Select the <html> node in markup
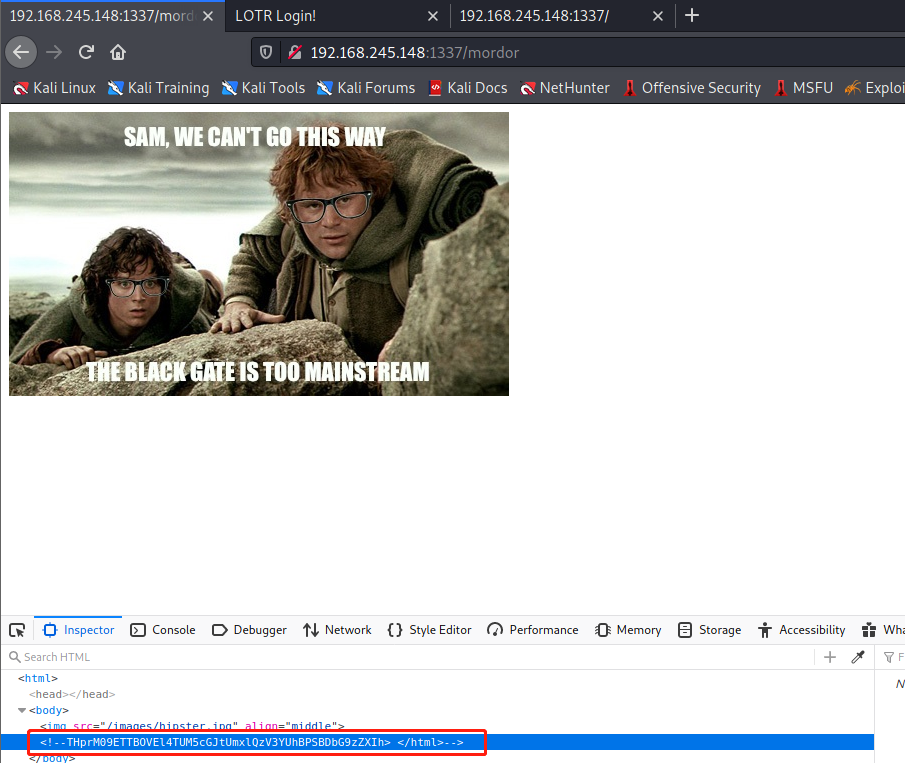The height and width of the screenshot is (763, 905). point(38,678)
